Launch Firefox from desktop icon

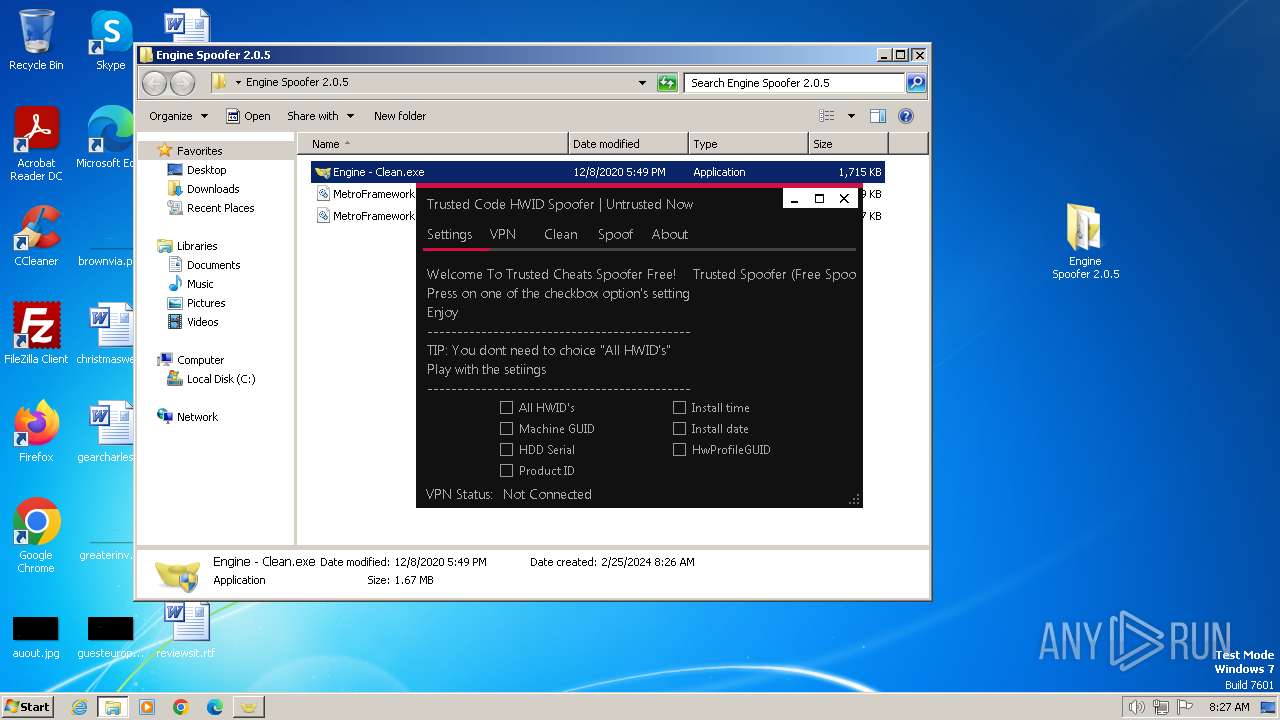click(36, 432)
